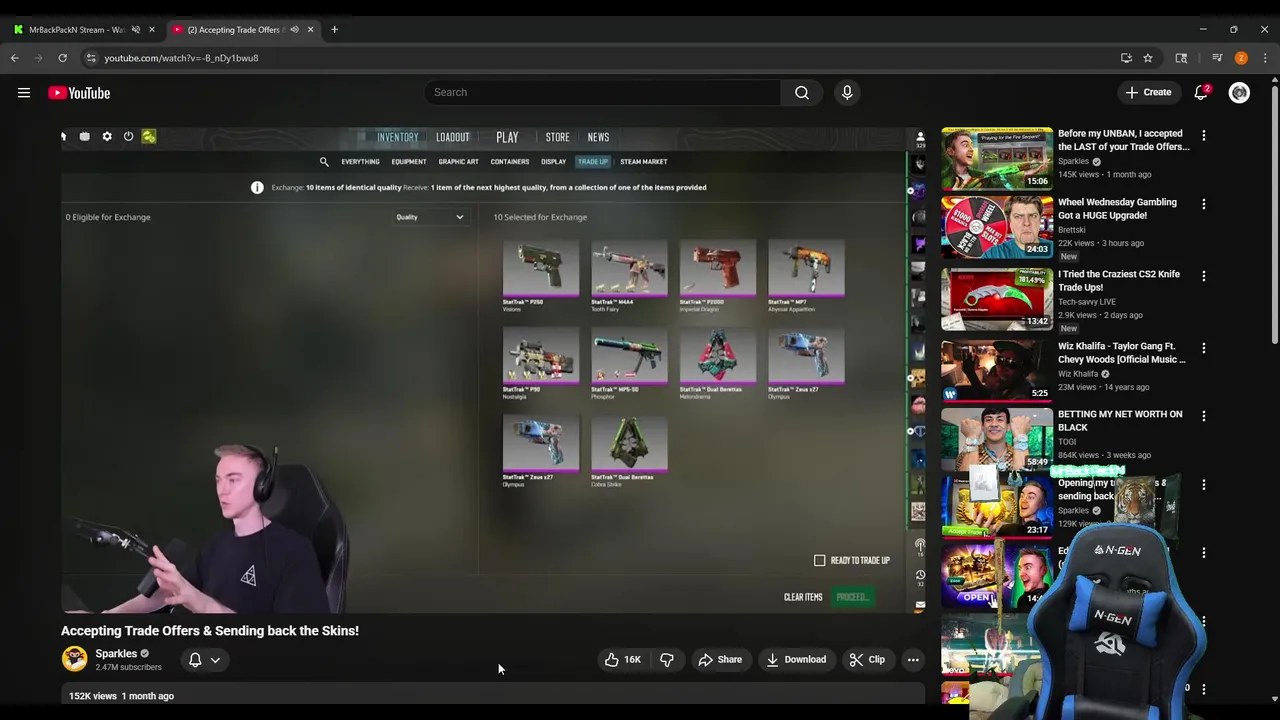The height and width of the screenshot is (720, 1280).
Task: Select the LOADOUT game menu tab
Action: [x=452, y=137]
